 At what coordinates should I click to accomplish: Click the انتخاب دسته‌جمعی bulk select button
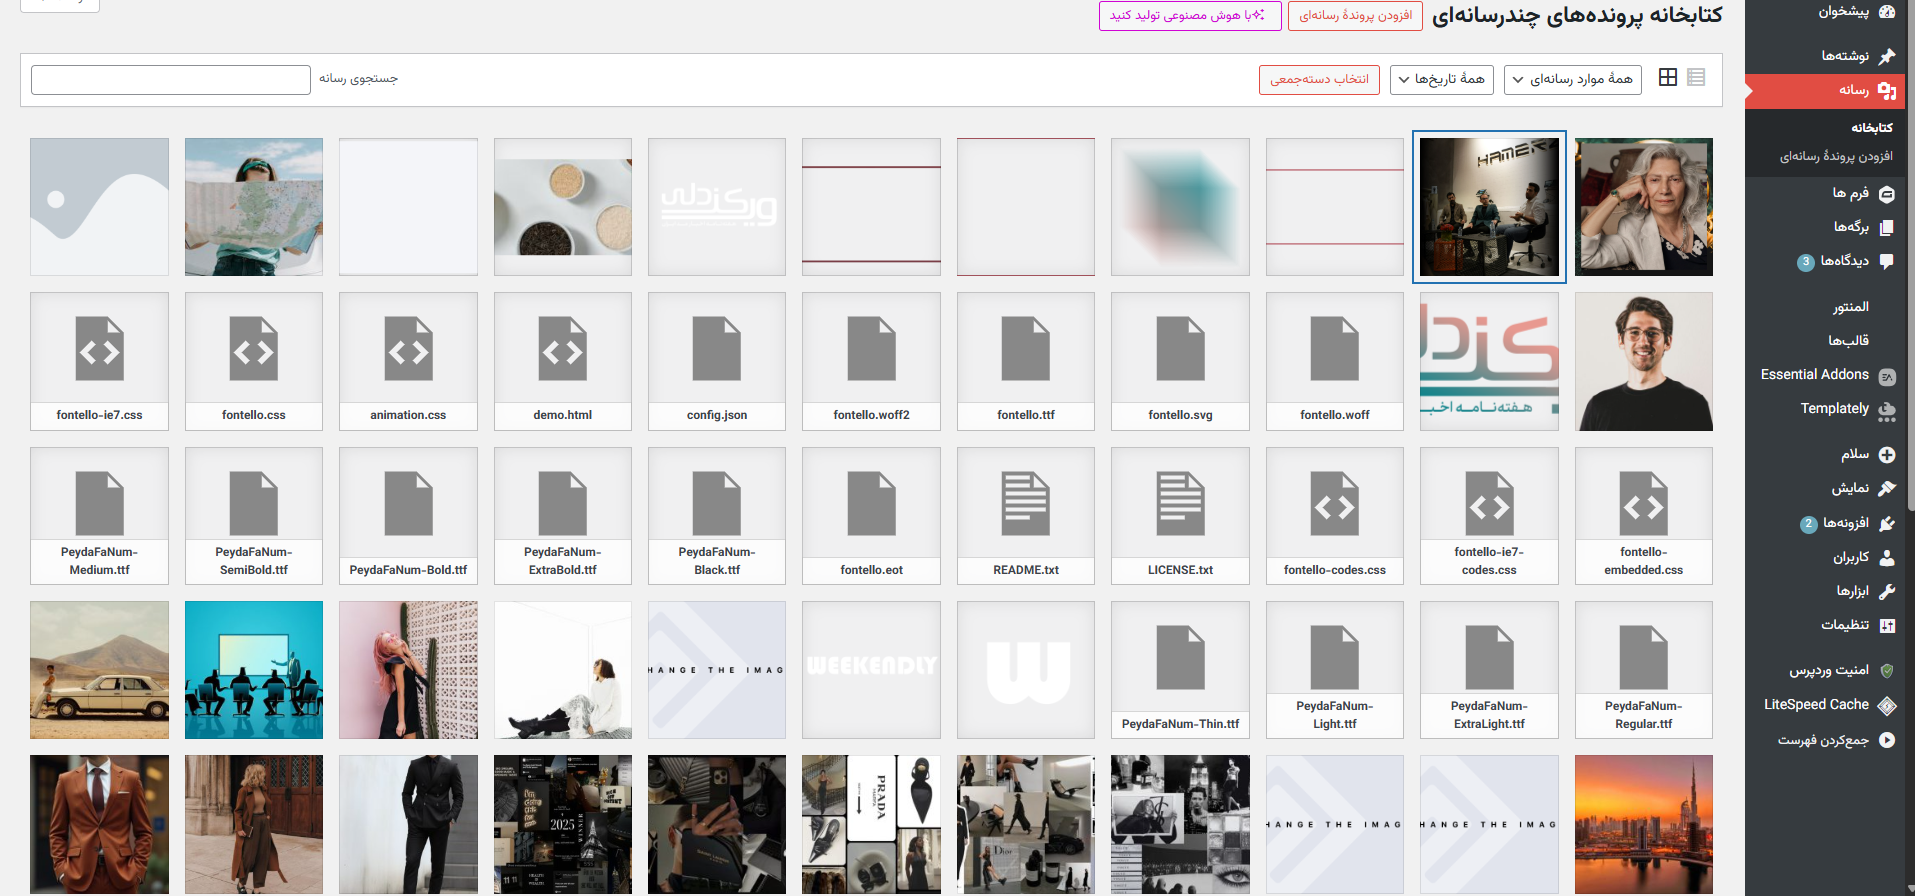tap(1319, 79)
